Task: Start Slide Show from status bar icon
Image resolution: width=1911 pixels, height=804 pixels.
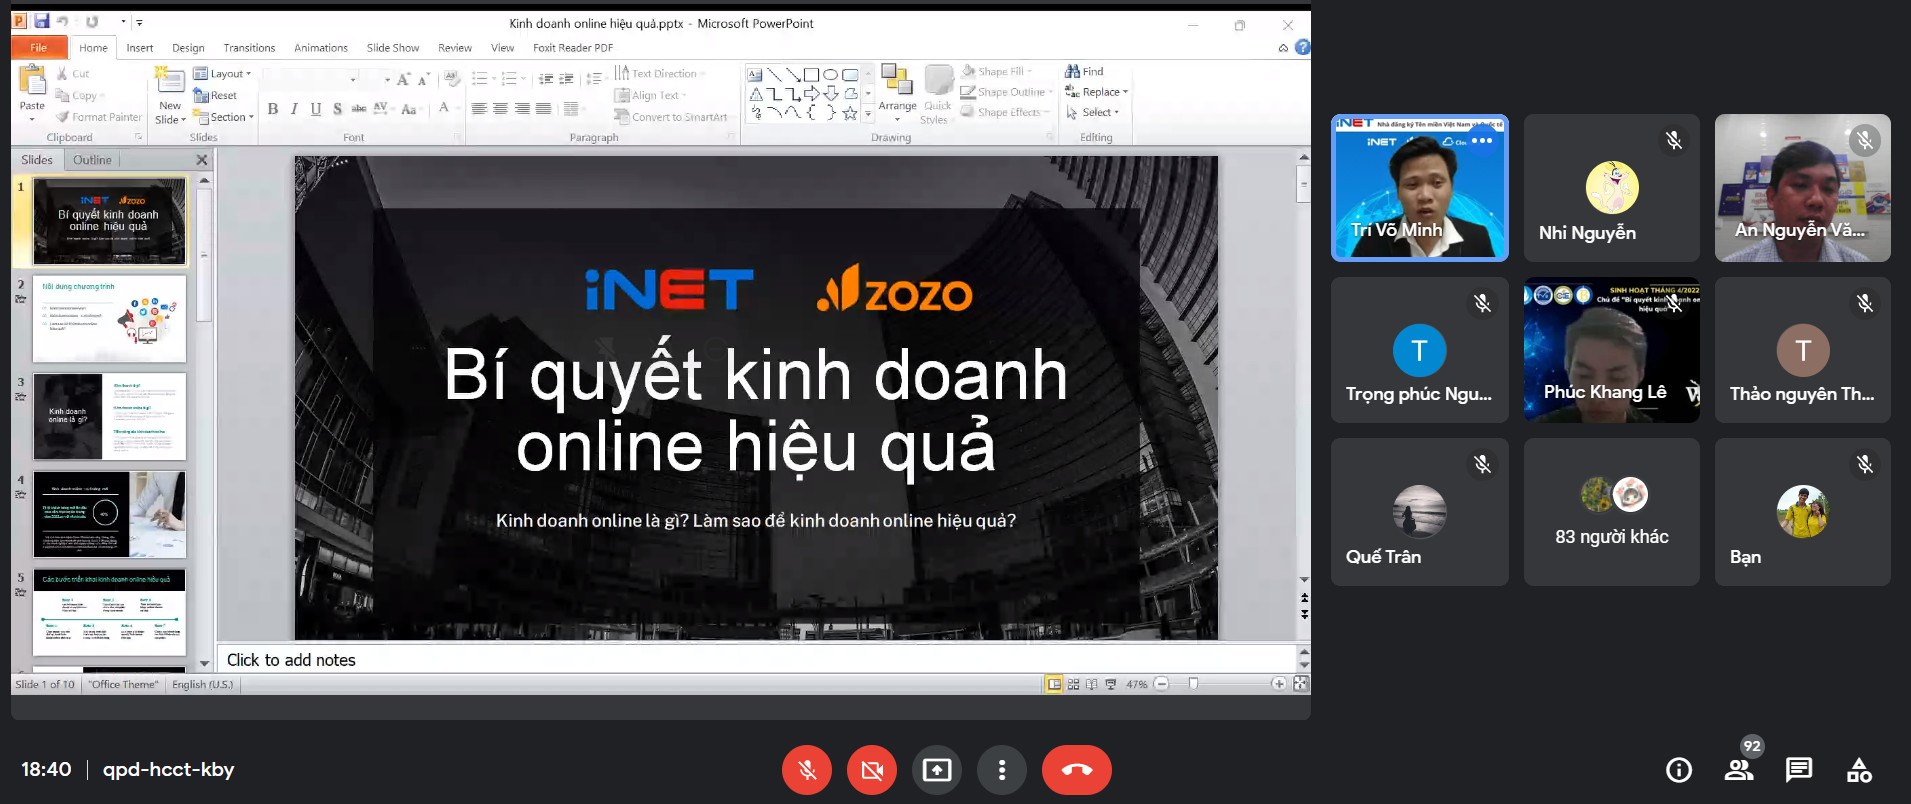Action: click(x=1110, y=684)
